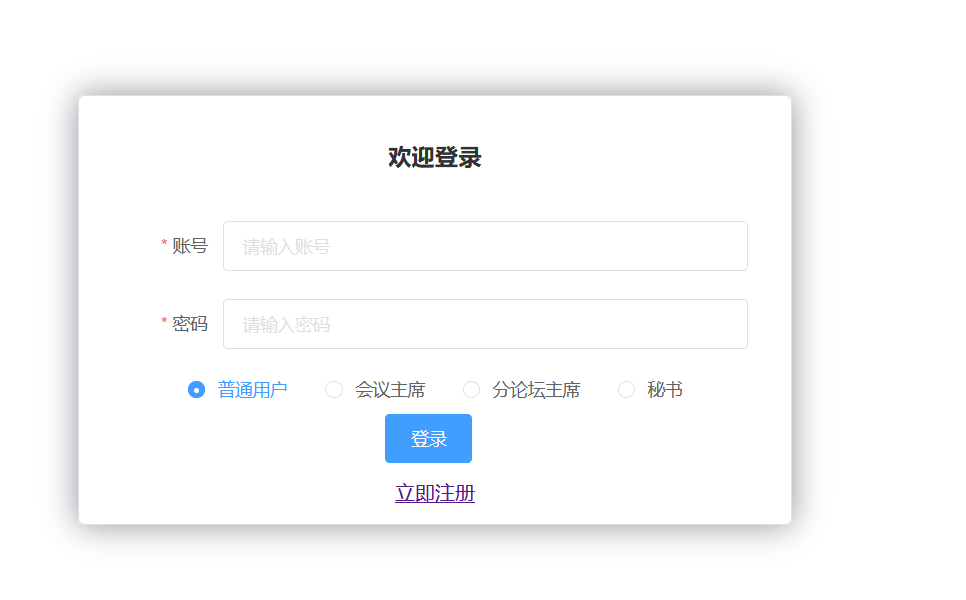Click the red asterisk beside 账号
This screenshot has width=966, height=600.
click(164, 243)
